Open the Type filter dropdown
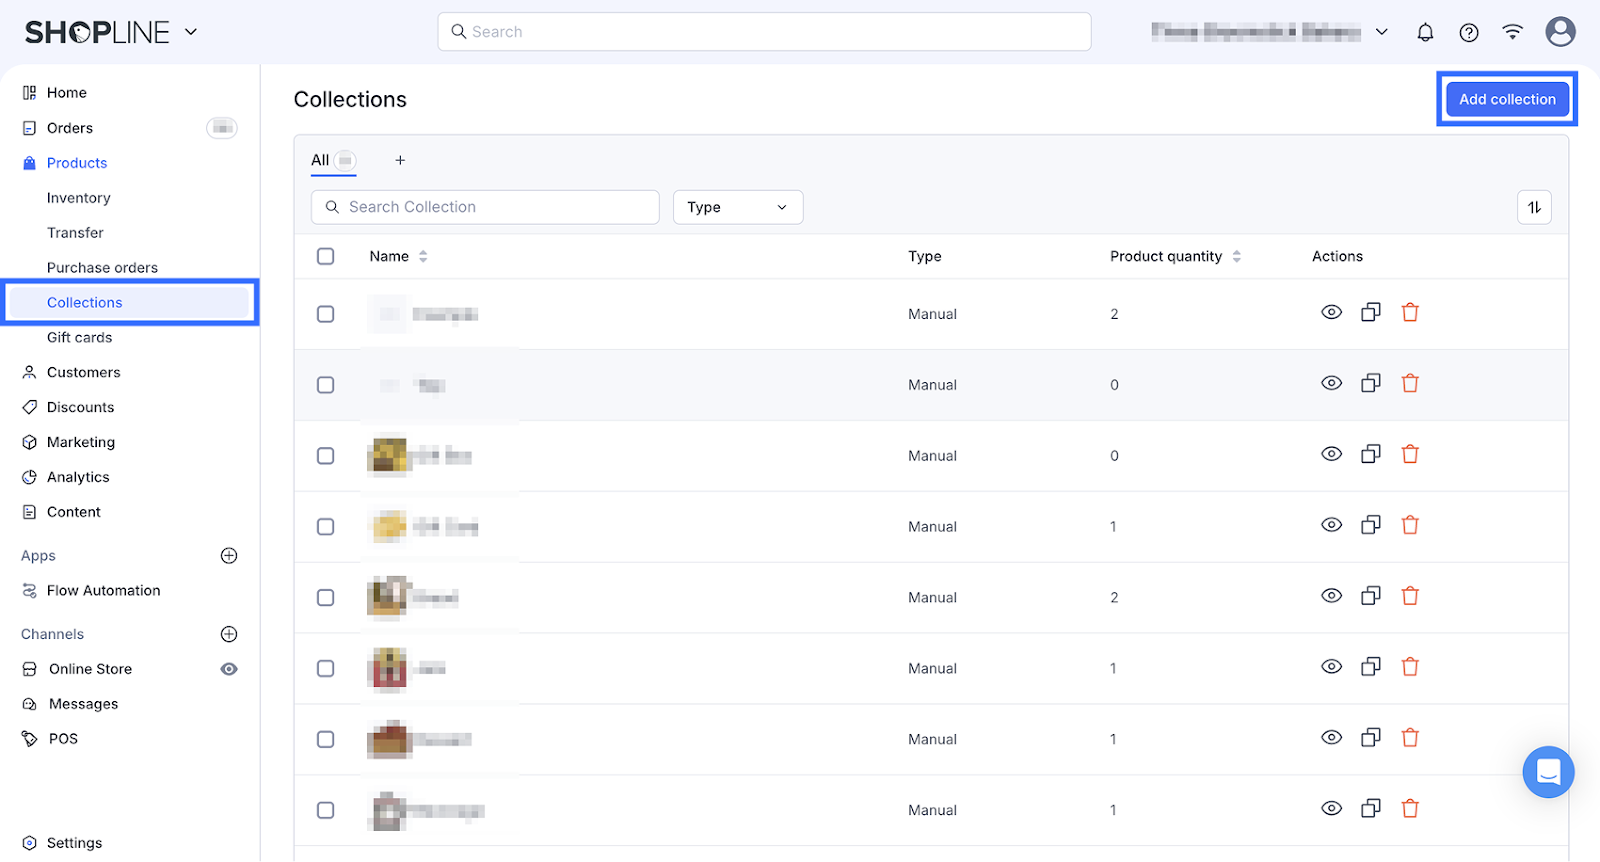This screenshot has height=862, width=1600. [x=737, y=207]
